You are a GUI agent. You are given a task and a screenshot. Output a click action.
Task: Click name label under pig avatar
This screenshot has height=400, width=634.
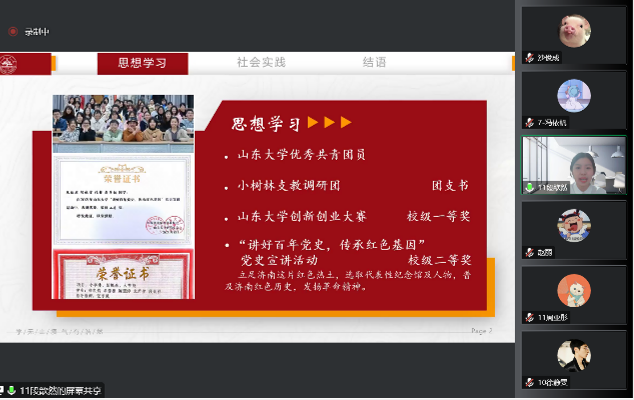[548, 58]
